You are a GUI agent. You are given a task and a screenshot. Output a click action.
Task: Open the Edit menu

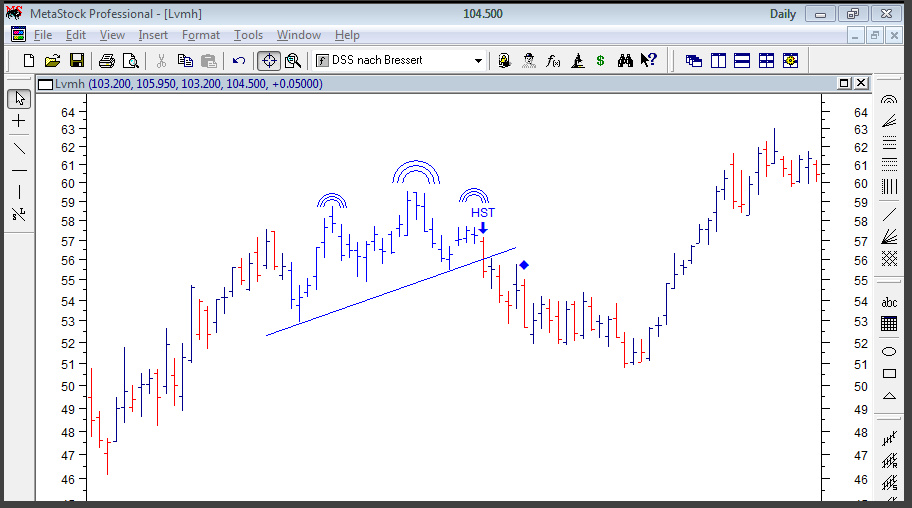(x=76, y=35)
